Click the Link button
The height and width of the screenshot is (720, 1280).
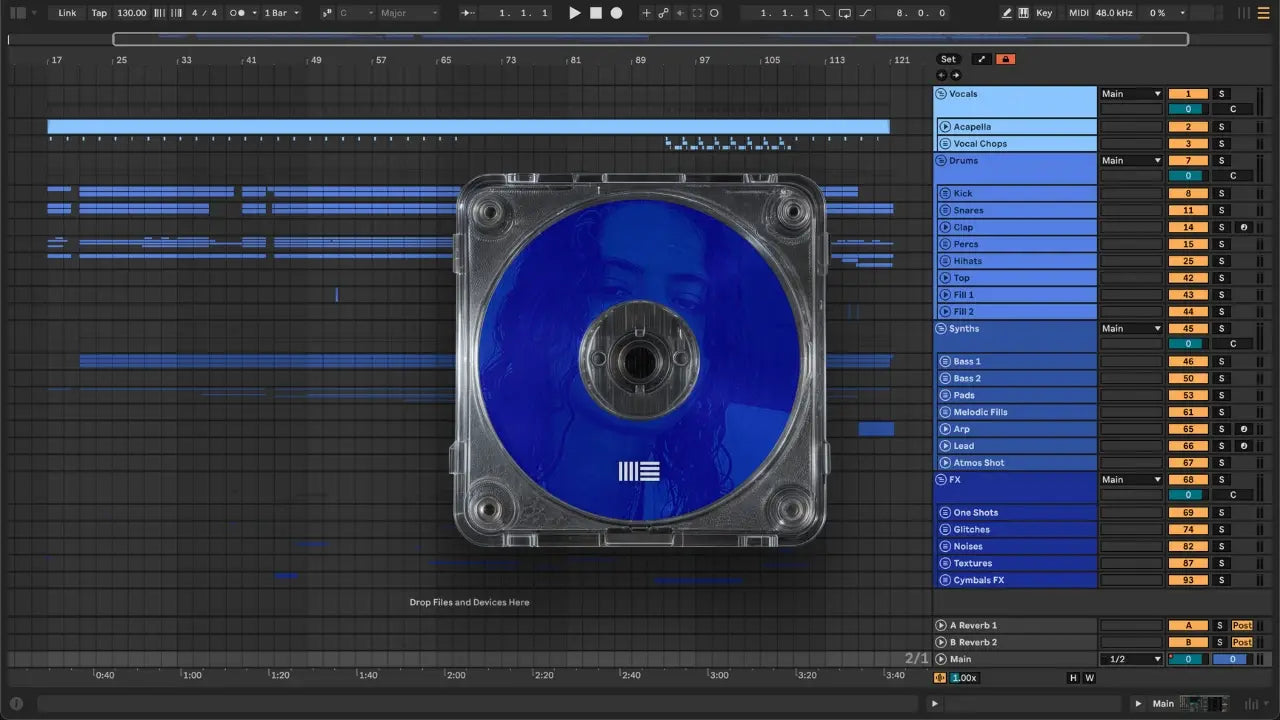tap(67, 13)
